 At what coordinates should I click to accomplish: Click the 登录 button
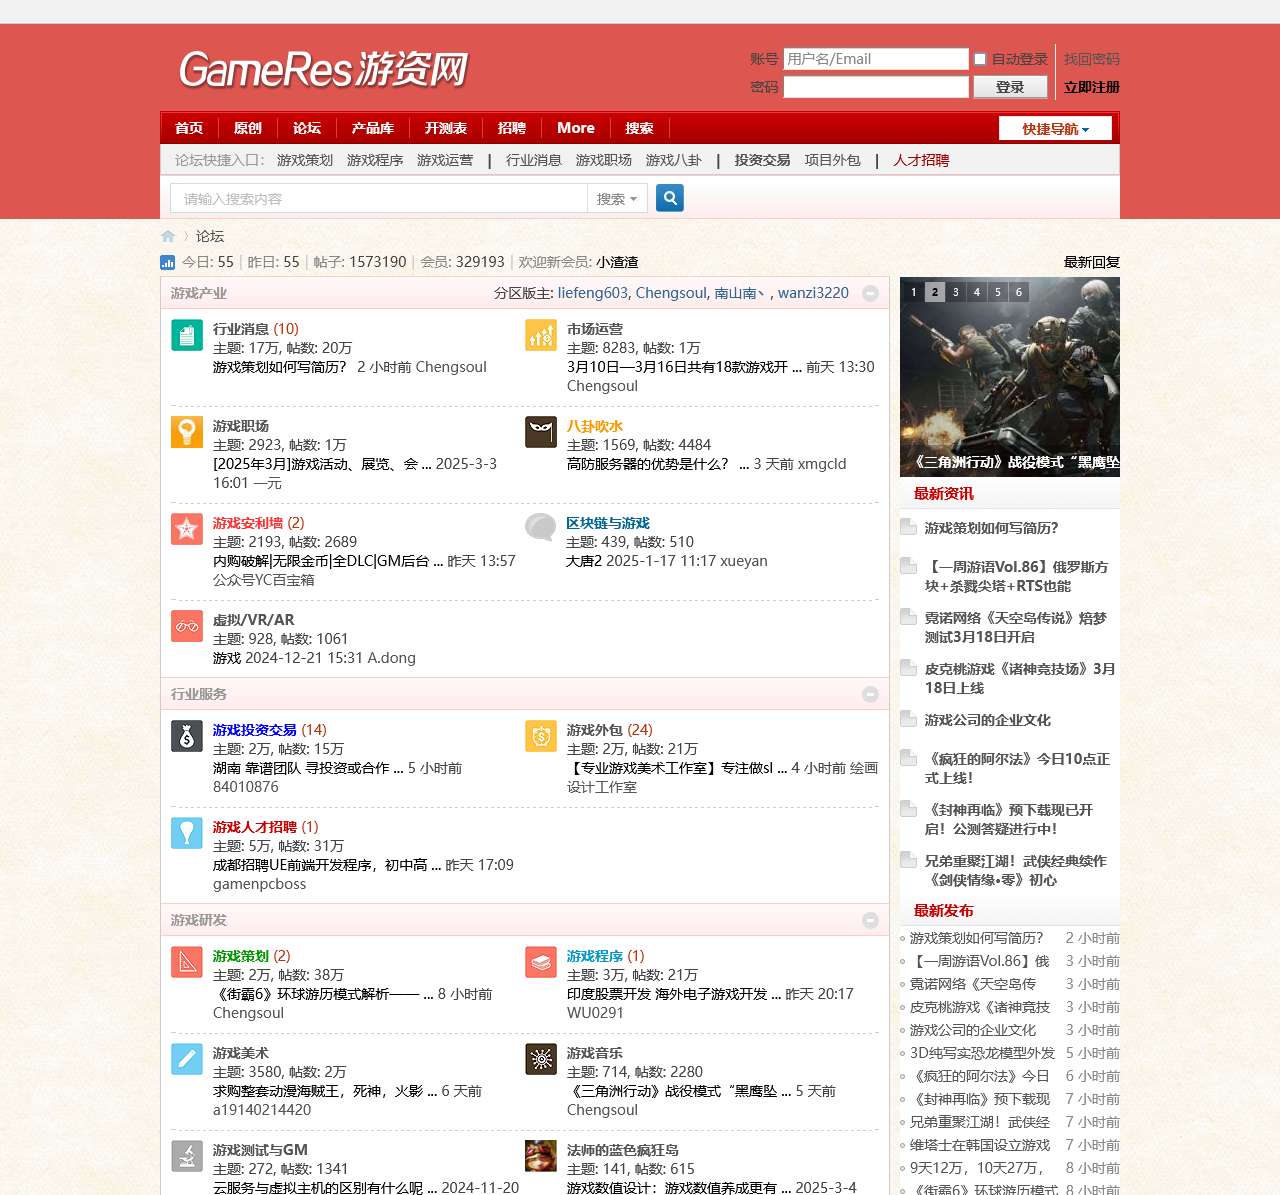1010,87
